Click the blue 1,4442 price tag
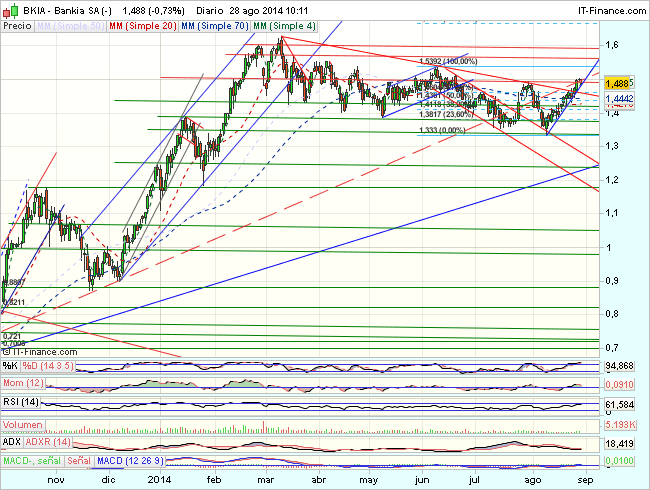 click(619, 98)
